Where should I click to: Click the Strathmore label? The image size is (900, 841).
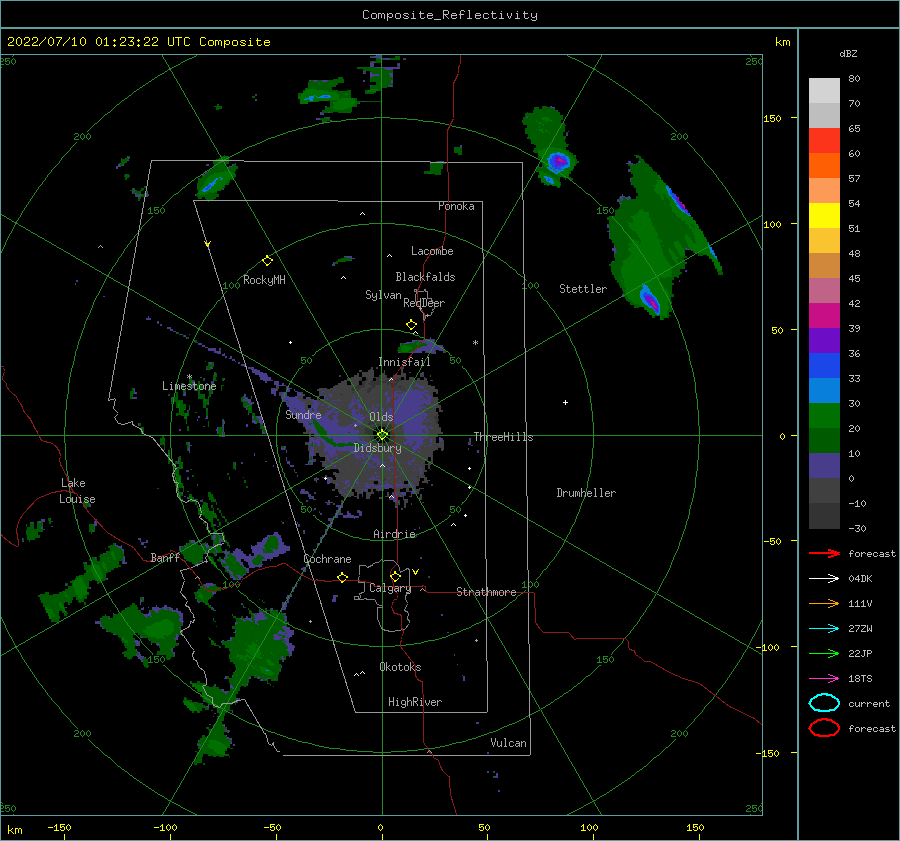(486, 592)
